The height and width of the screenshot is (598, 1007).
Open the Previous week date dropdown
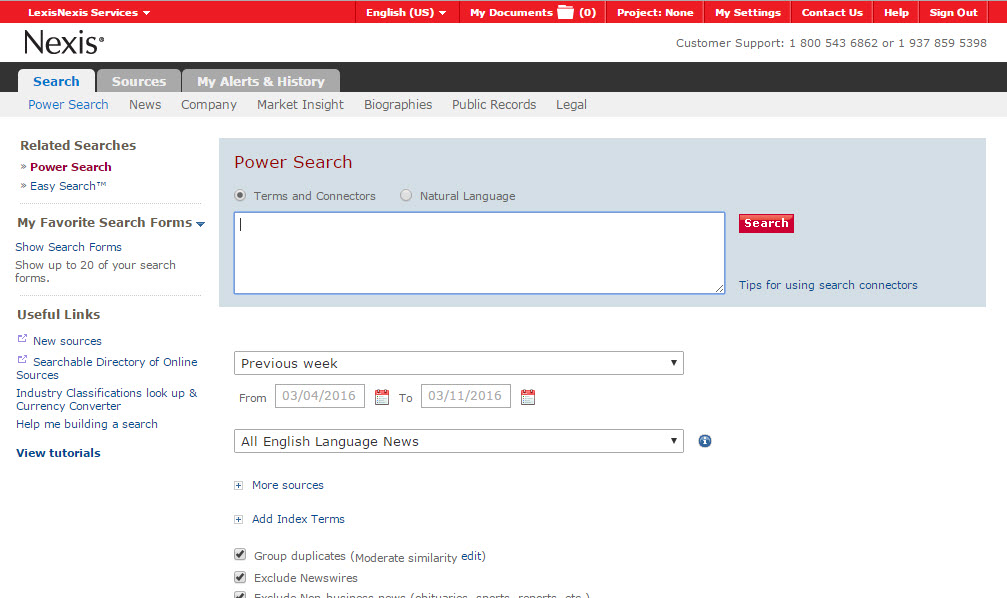459,363
